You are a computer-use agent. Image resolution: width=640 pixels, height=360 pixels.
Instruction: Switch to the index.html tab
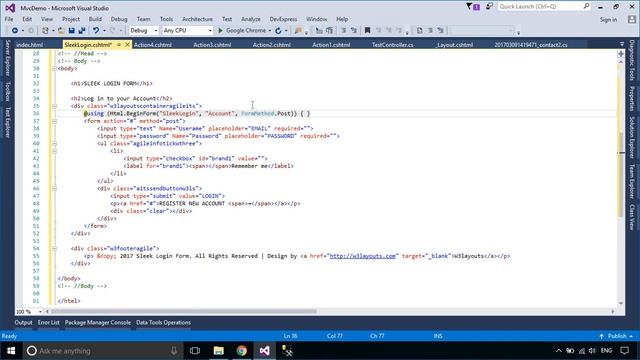click(x=29, y=45)
